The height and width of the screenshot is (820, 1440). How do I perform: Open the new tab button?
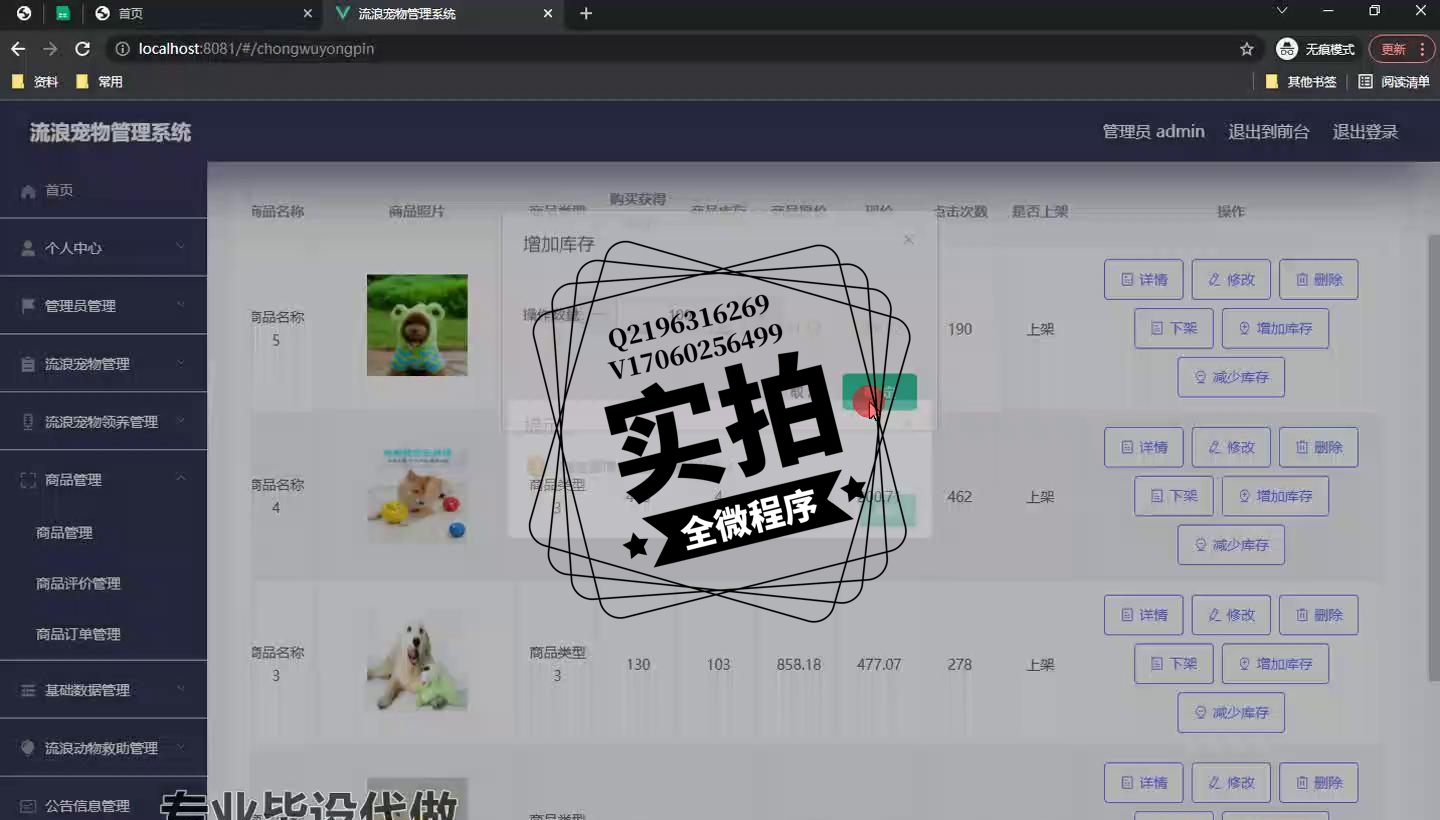point(586,14)
